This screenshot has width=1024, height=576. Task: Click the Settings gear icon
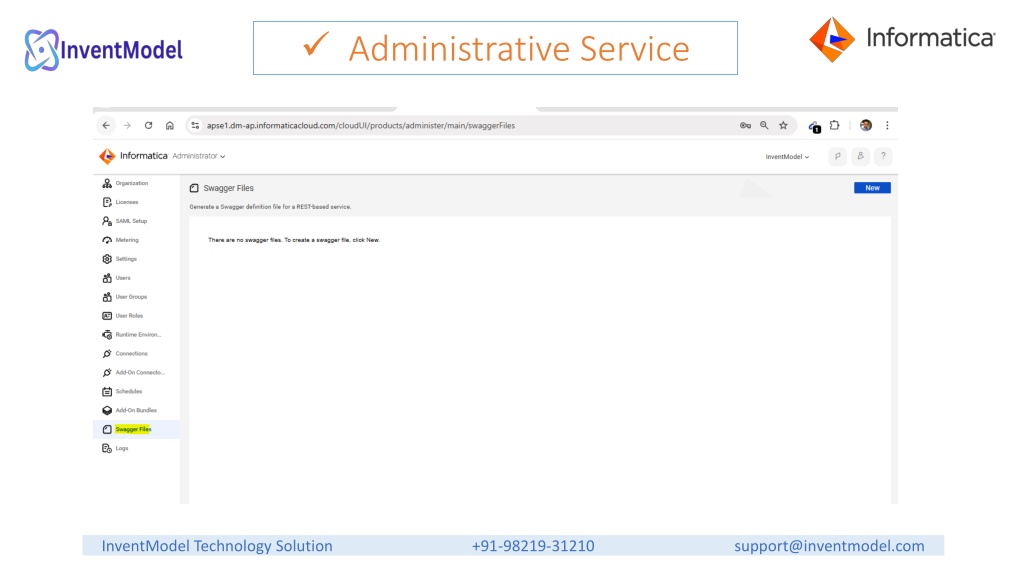coord(107,259)
